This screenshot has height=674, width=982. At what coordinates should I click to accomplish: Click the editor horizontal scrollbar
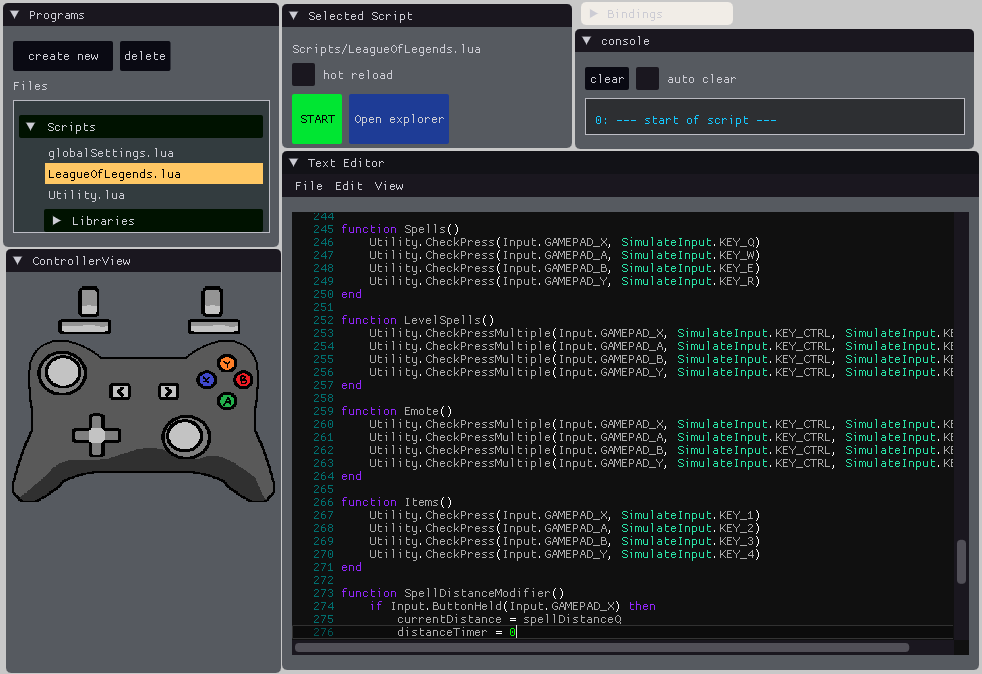point(602,647)
